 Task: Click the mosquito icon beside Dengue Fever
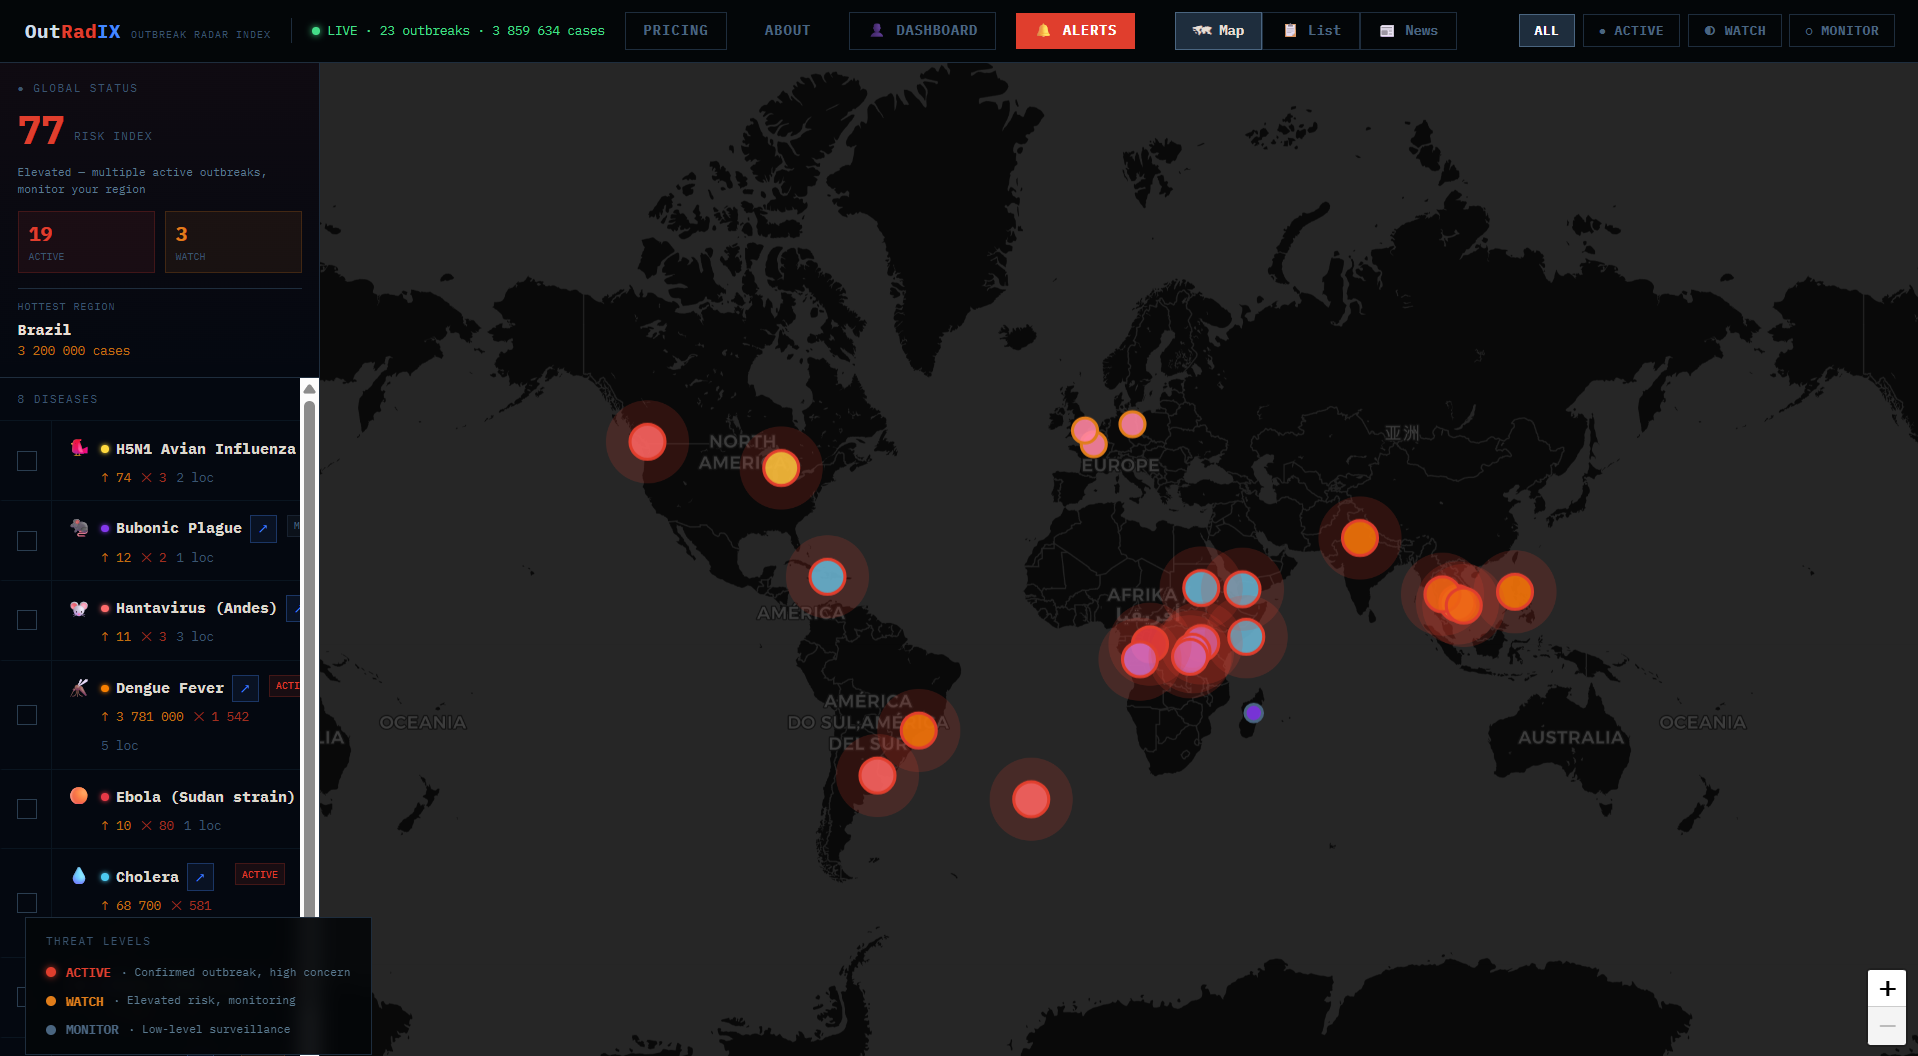79,687
